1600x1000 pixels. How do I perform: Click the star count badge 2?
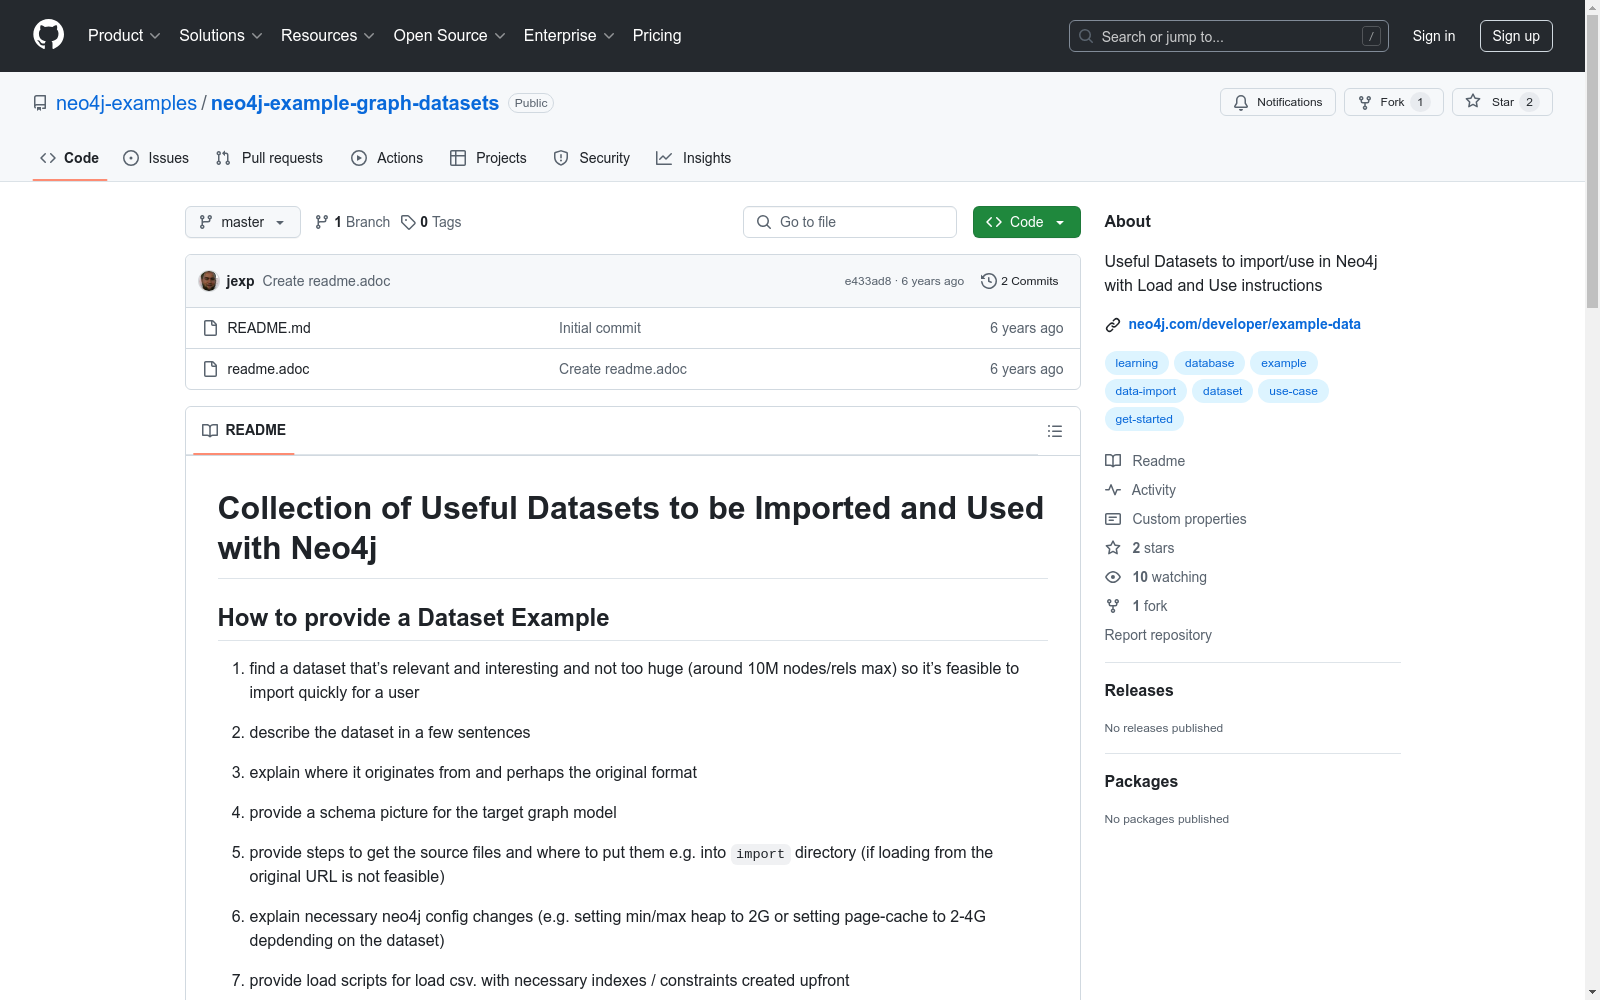click(1529, 102)
